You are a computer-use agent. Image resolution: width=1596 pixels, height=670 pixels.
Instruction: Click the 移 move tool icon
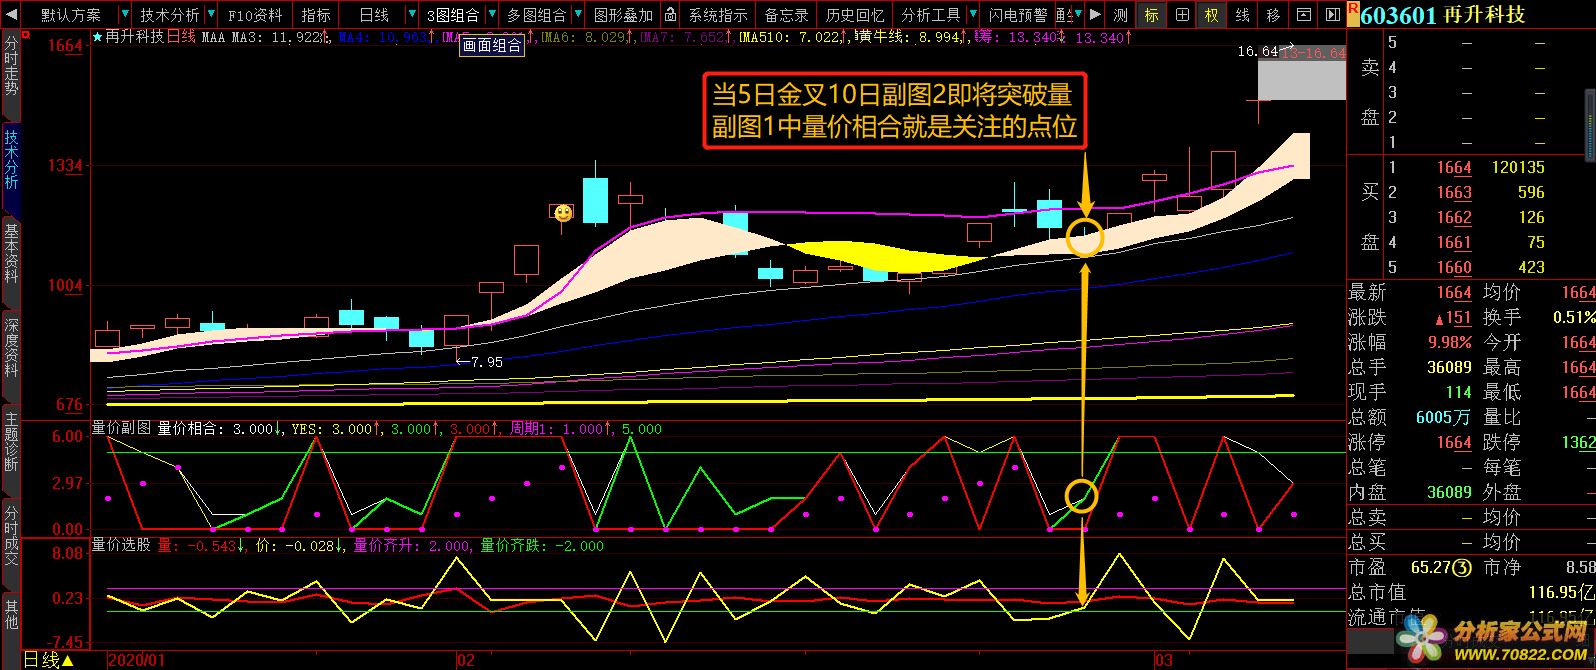[x=1272, y=15]
